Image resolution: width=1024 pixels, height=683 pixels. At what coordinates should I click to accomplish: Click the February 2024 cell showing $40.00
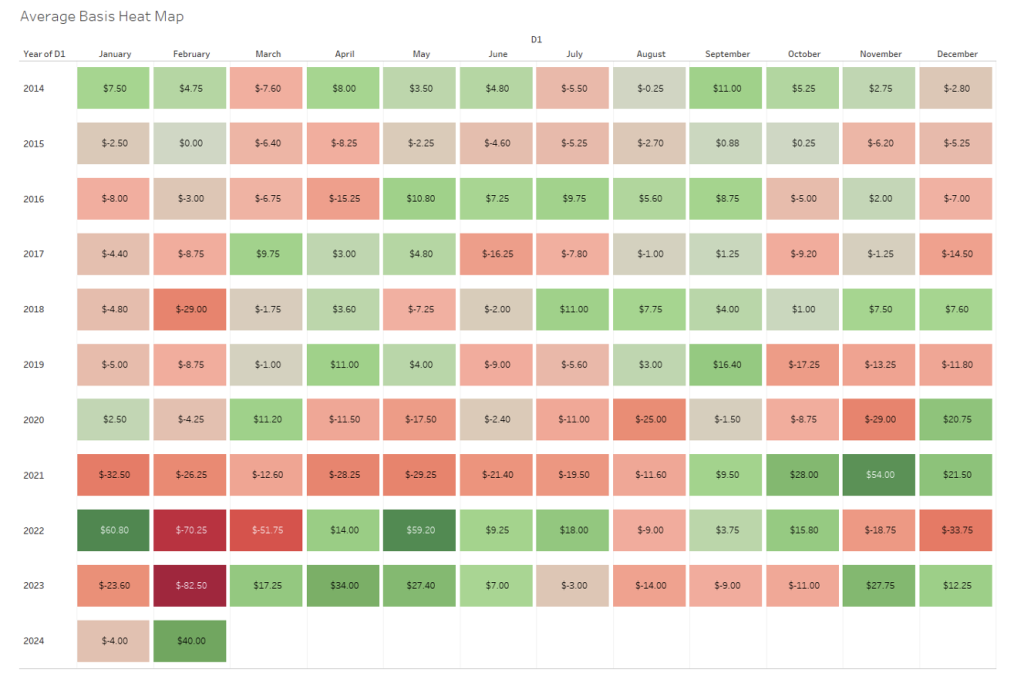coord(191,641)
